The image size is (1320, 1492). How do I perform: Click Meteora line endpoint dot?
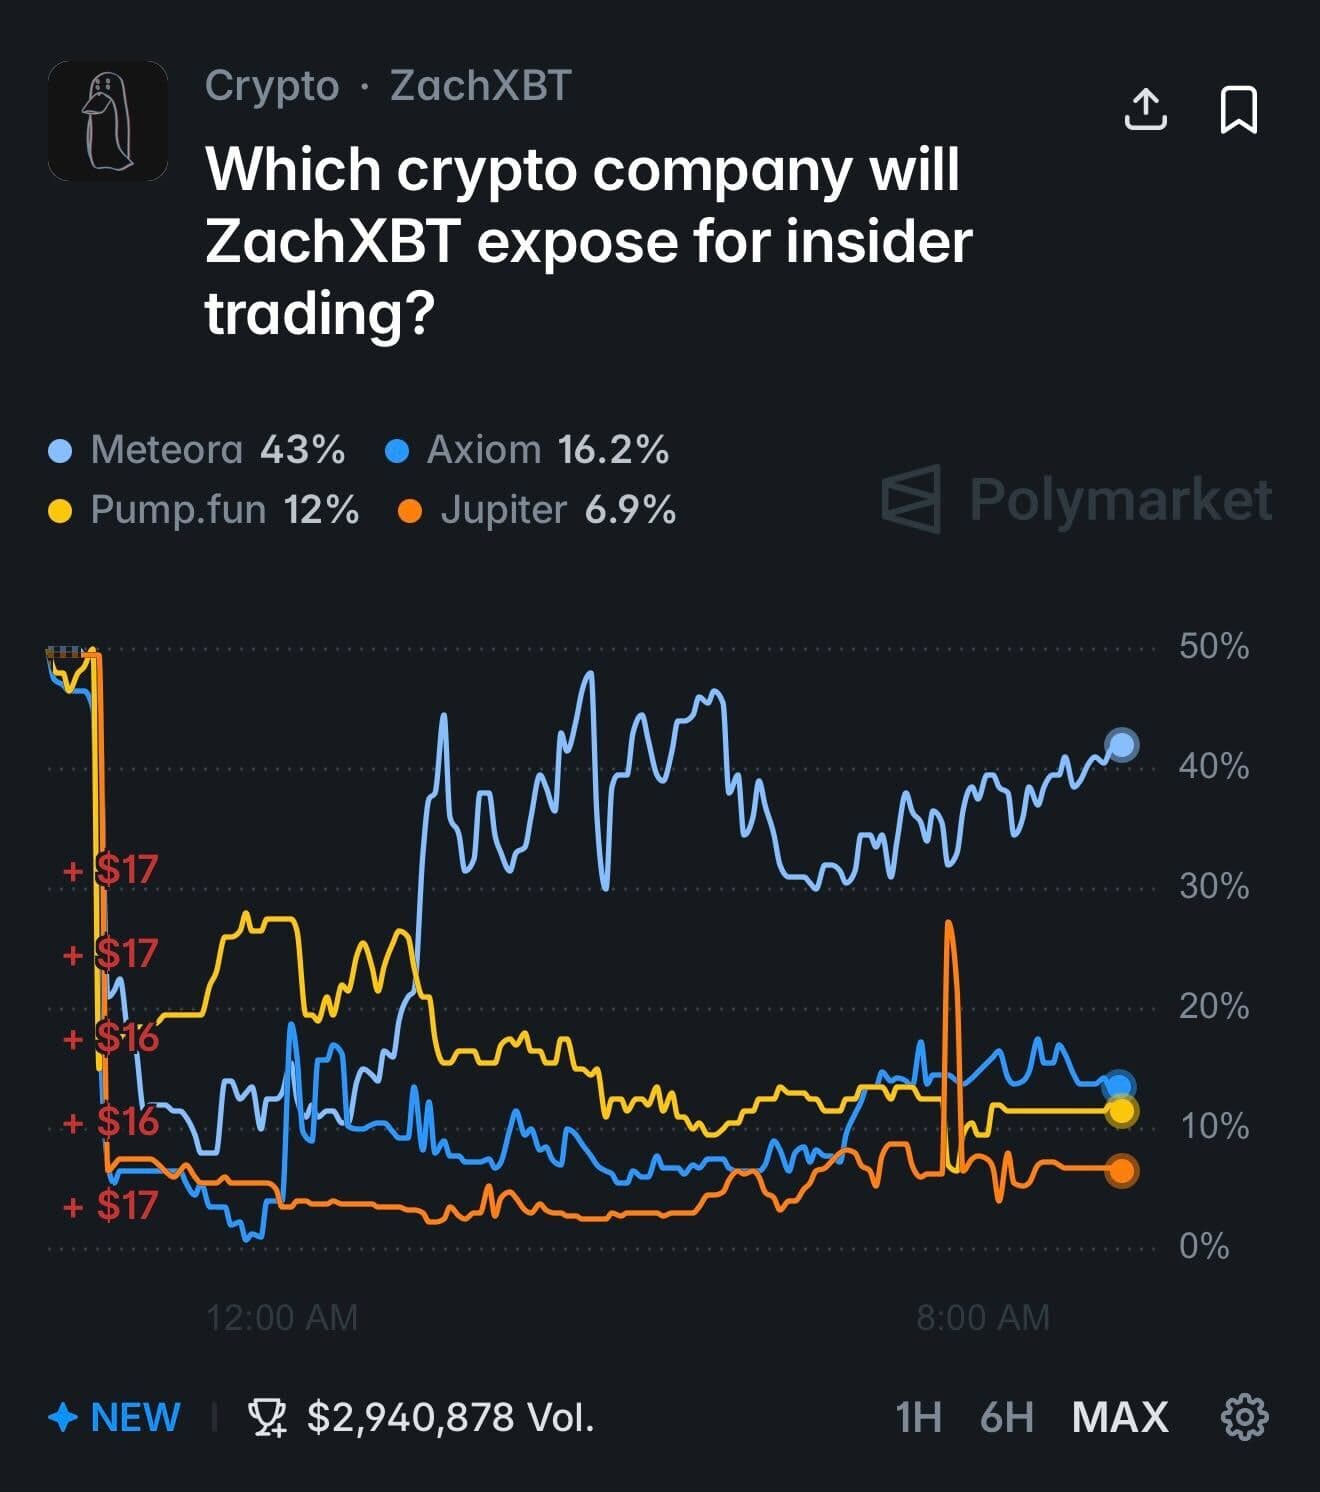[x=1122, y=745]
